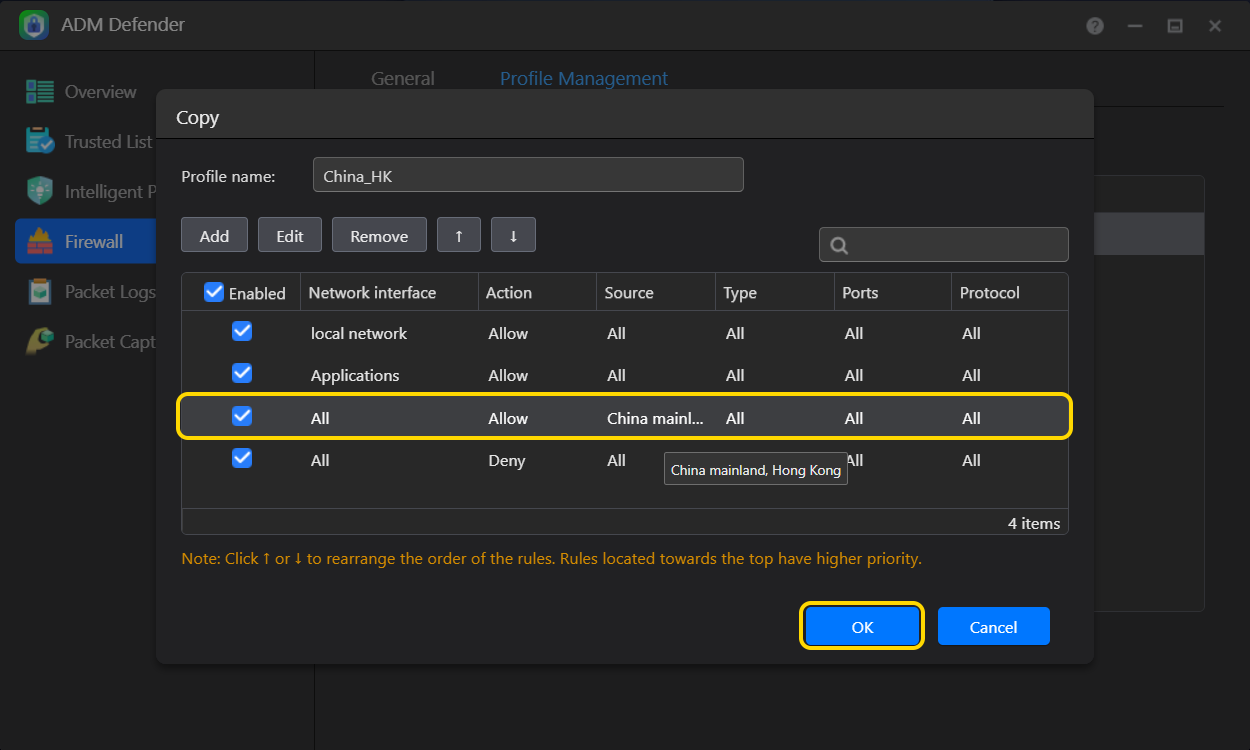Select the 'local network' rule row
This screenshot has width=1250, height=750.
[x=625, y=333]
